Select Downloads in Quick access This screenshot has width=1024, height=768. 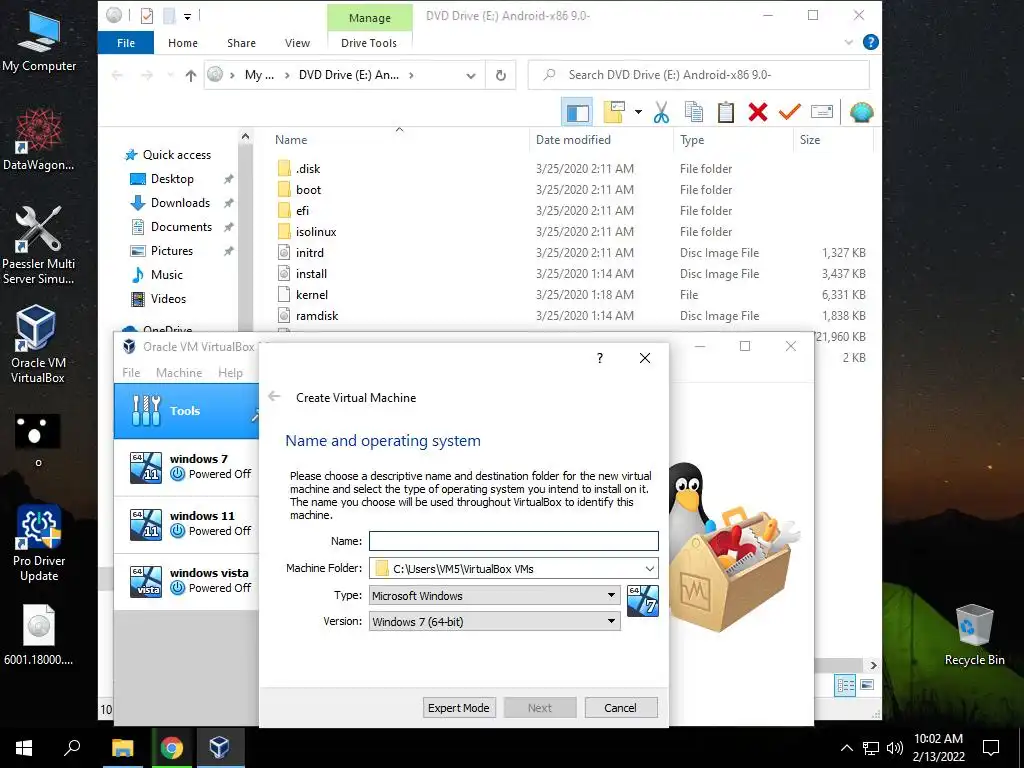point(180,202)
